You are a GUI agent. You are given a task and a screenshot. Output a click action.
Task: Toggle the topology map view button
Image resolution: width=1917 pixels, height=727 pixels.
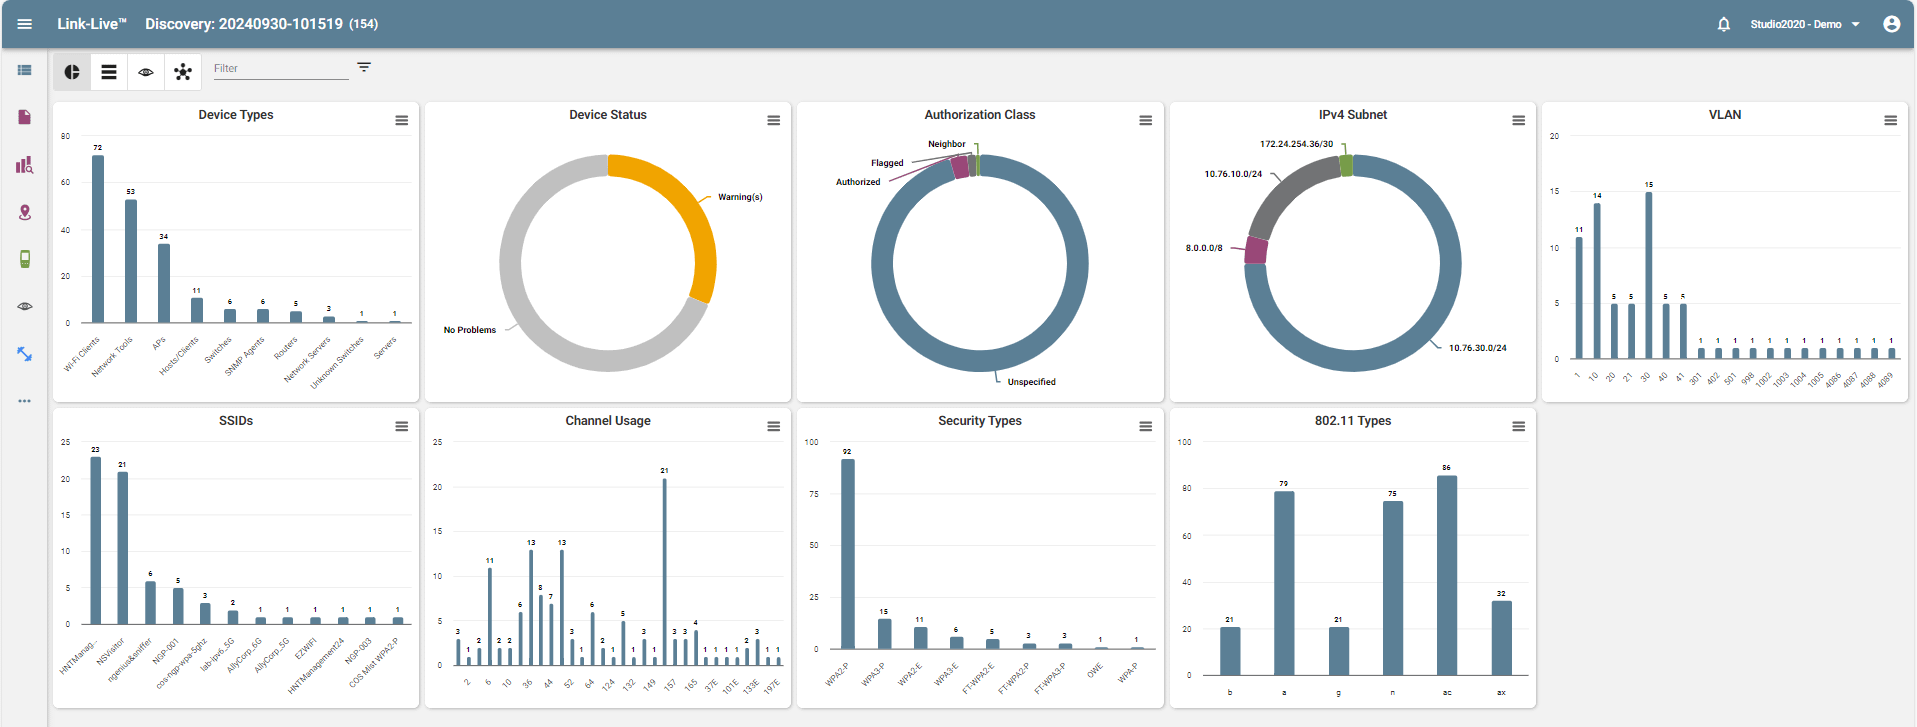tap(183, 72)
